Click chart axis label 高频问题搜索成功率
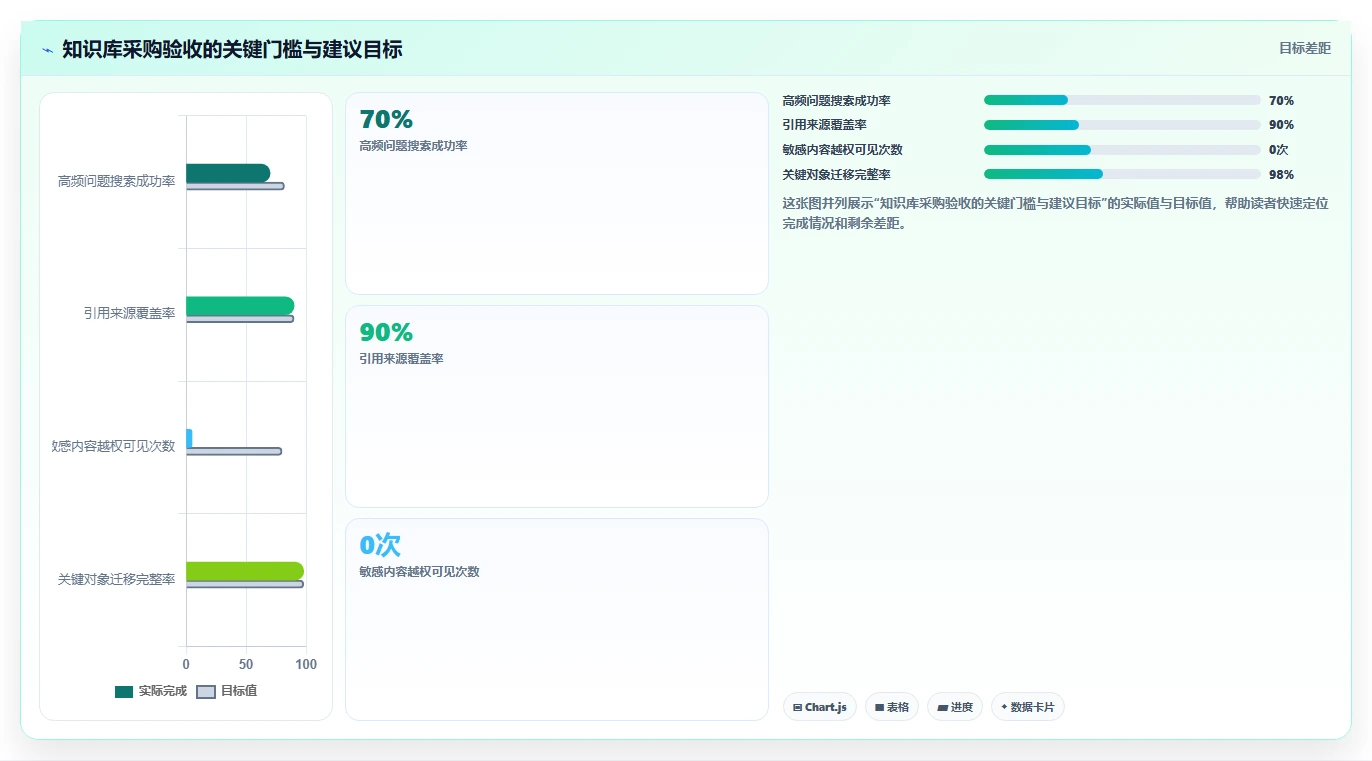Image resolution: width=1372 pixels, height=761 pixels. pos(116,181)
